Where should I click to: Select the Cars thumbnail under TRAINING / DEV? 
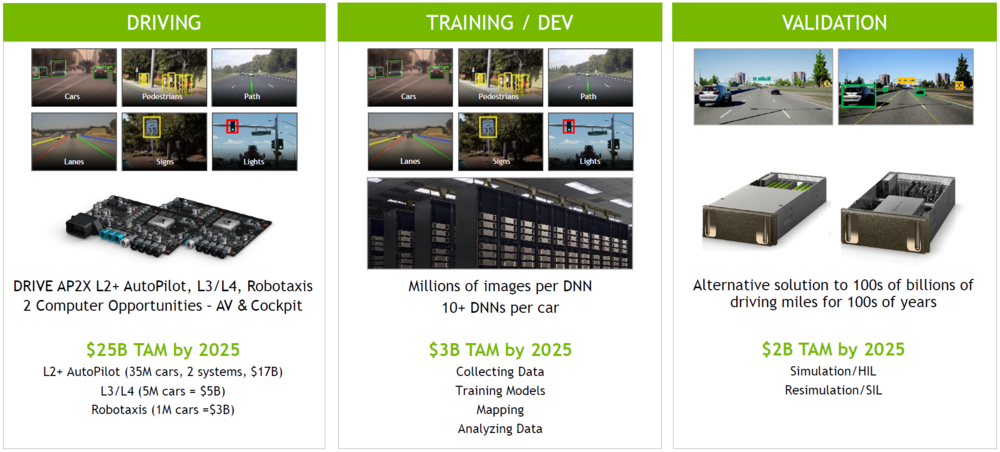point(410,77)
